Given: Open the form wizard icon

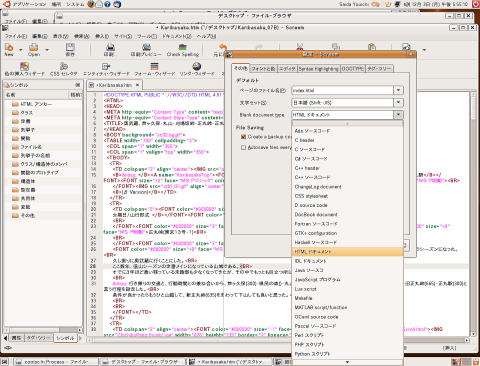Looking at the screenshot, I should point(154,69).
